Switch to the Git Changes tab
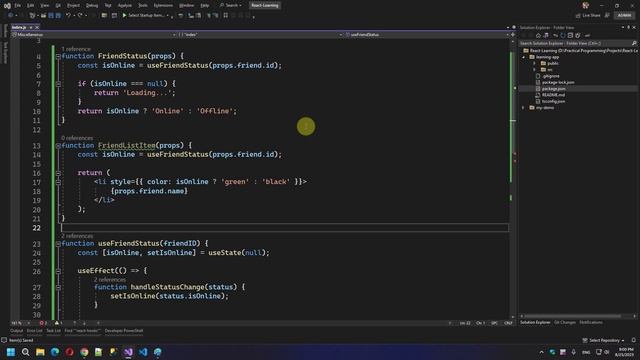 point(565,322)
